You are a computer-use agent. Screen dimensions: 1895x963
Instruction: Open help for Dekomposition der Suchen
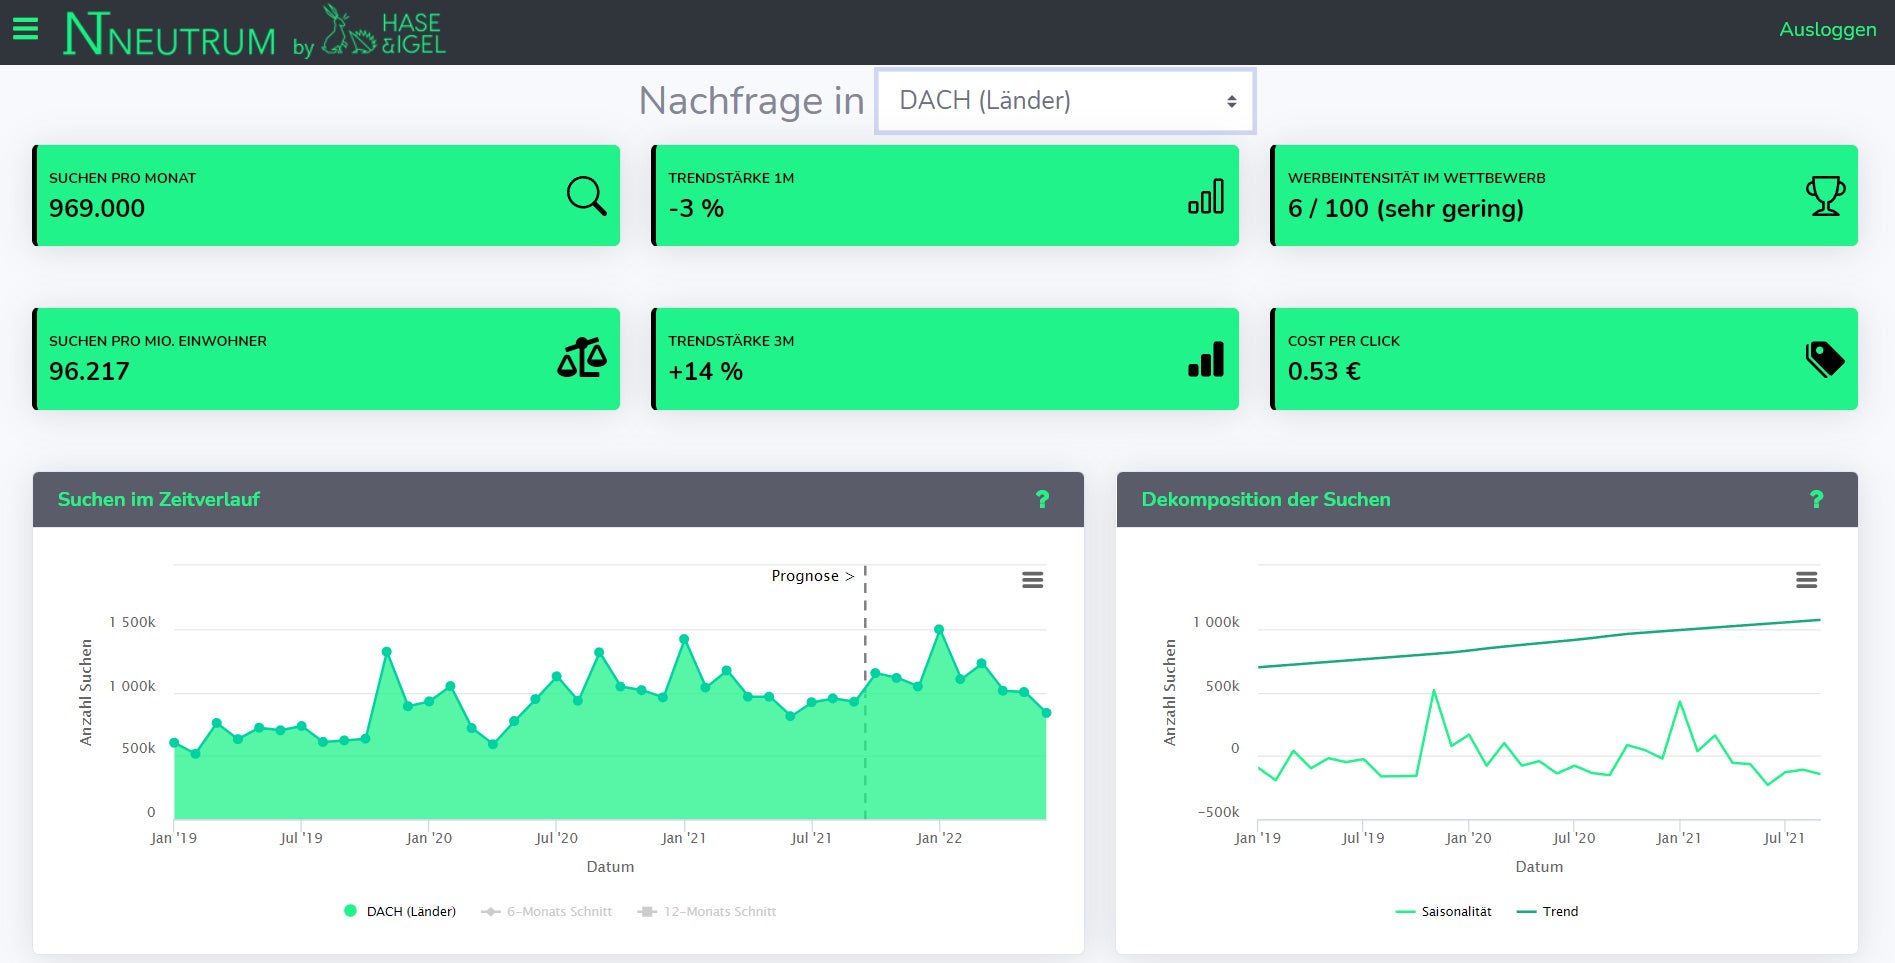pos(1816,499)
